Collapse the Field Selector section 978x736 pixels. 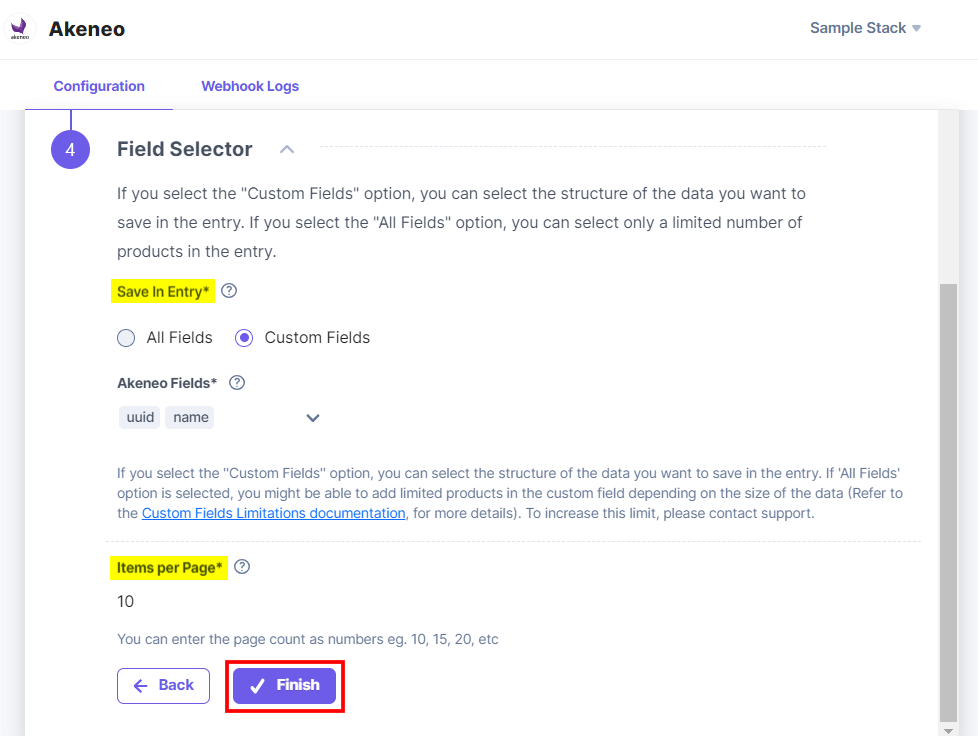pyautogui.click(x=287, y=148)
